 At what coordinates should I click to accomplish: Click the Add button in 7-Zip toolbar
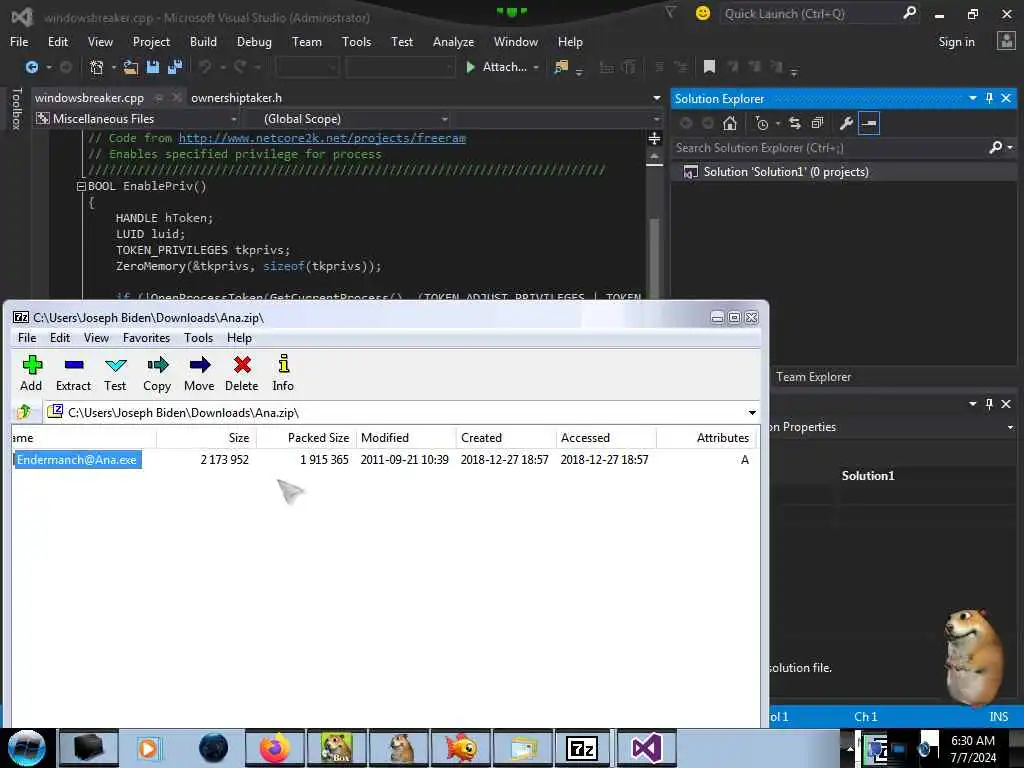pyautogui.click(x=31, y=373)
